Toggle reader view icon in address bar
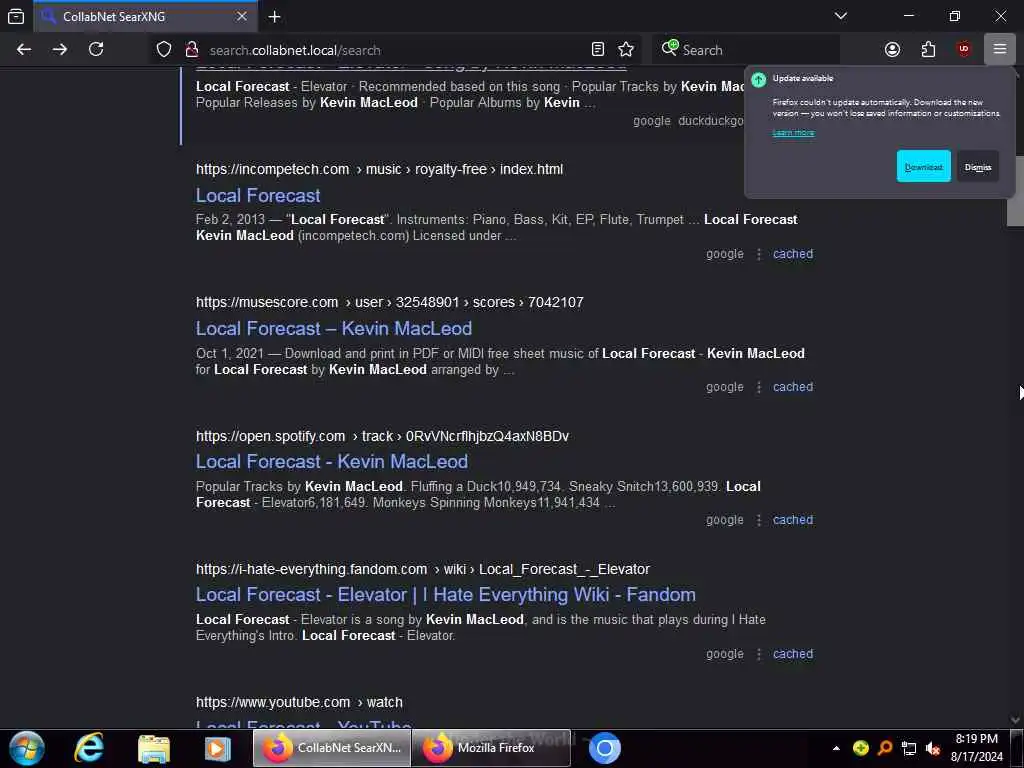The image size is (1024, 768). pos(598,50)
